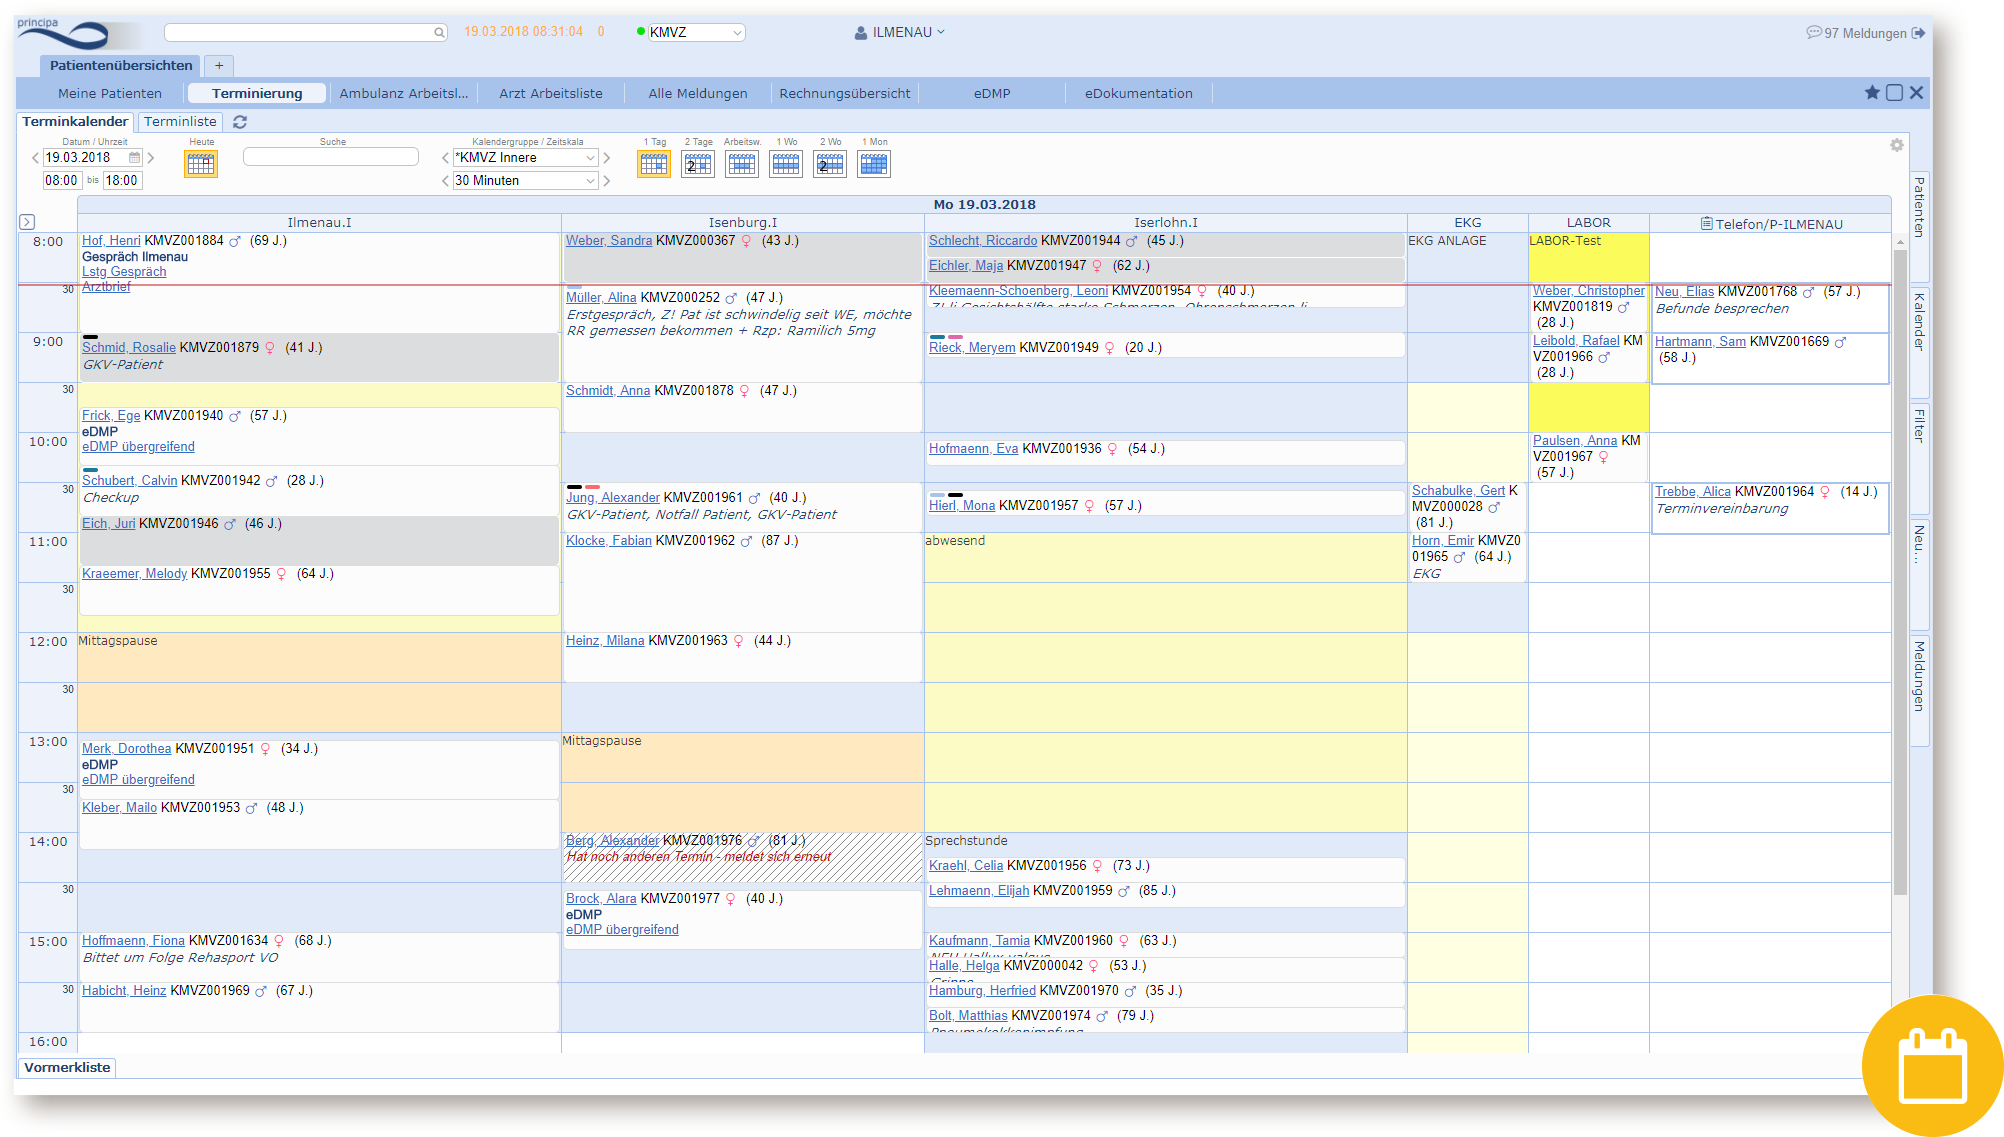Open the eDokumentation tab
This screenshot has height=1137, width=2004.
(1139, 93)
